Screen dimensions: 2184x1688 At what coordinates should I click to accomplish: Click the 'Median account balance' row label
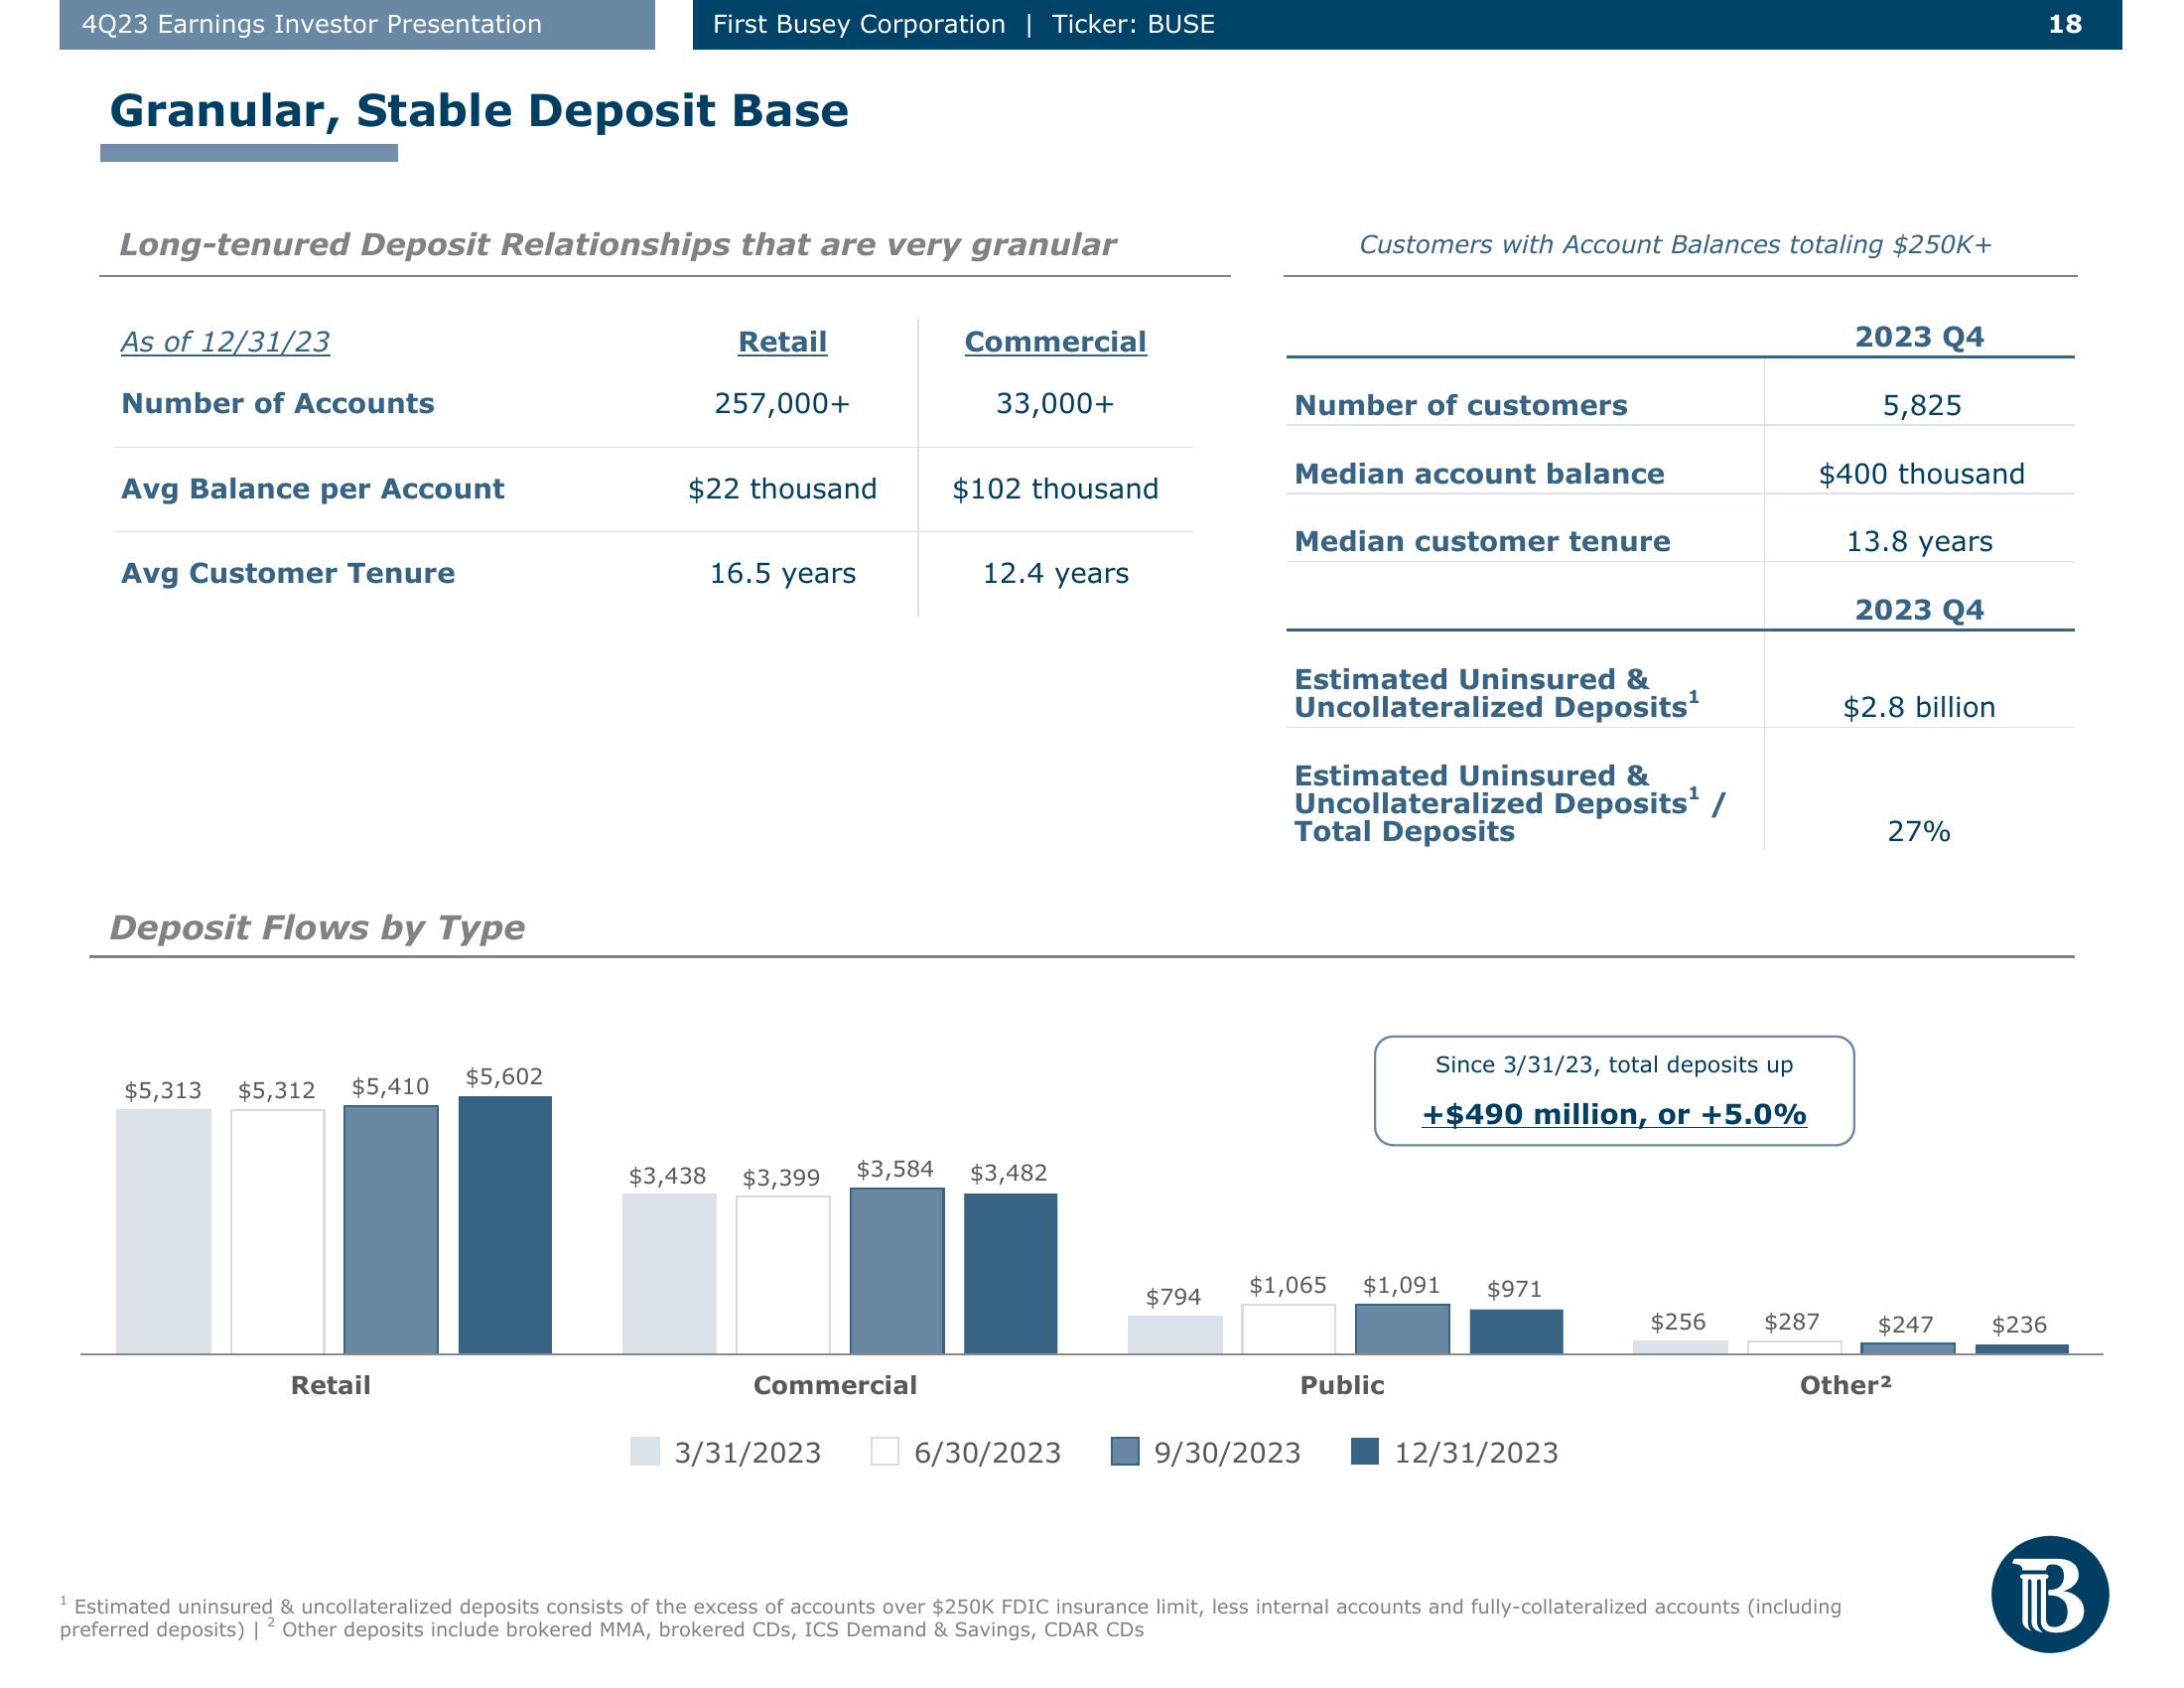1479,474
